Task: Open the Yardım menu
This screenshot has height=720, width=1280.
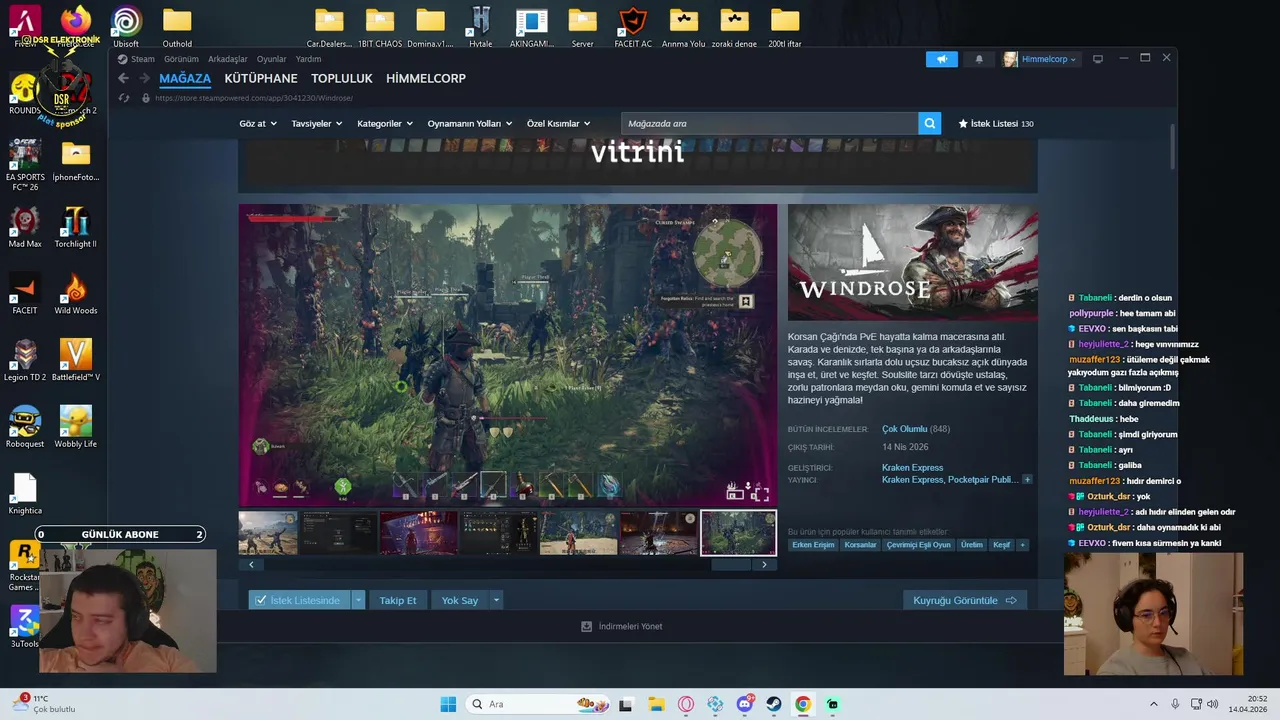Action: pos(308,59)
